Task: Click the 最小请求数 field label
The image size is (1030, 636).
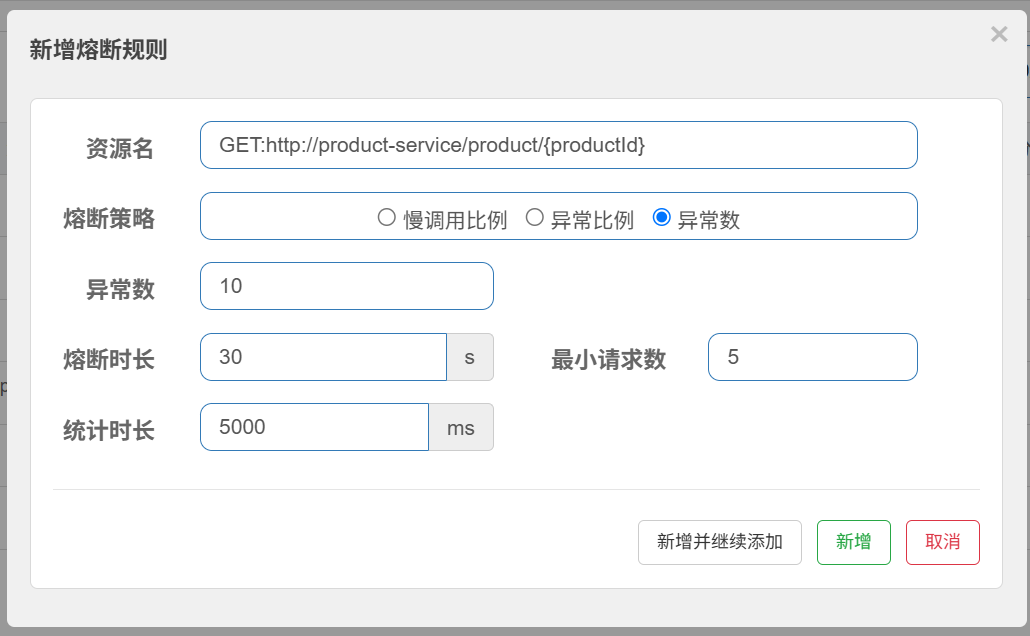Action: (608, 359)
